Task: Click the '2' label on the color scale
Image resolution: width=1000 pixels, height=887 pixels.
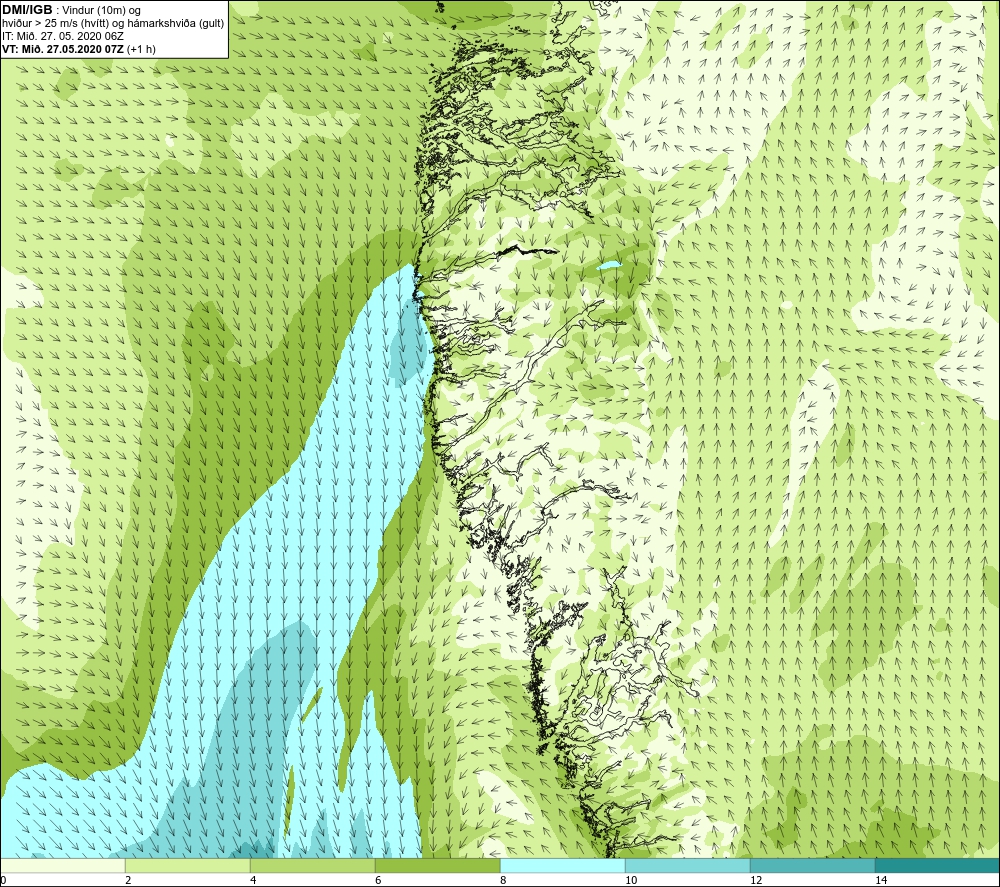Action: [128, 880]
